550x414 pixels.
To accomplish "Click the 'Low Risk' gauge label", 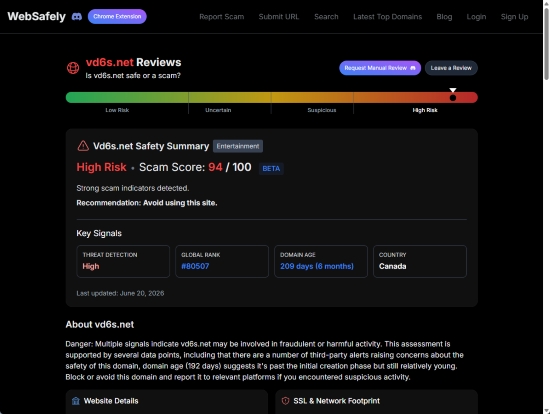I will [117, 110].
